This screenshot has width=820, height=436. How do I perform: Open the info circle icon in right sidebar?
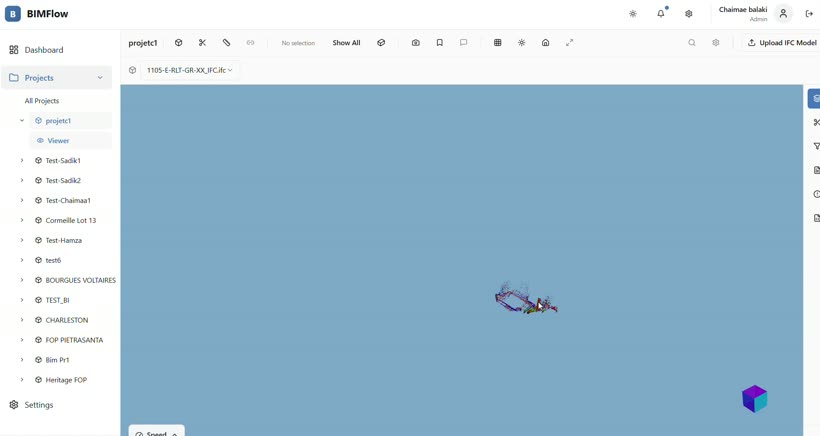(x=816, y=194)
